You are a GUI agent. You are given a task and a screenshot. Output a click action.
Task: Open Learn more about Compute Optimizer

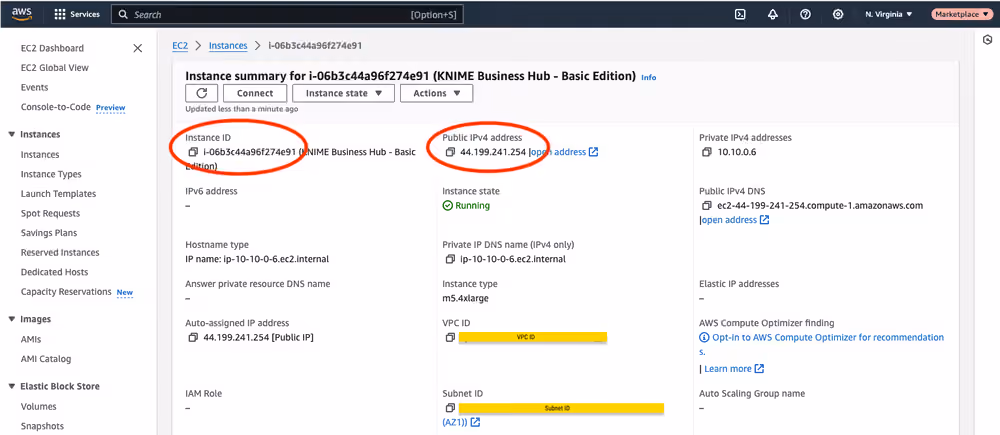(734, 369)
